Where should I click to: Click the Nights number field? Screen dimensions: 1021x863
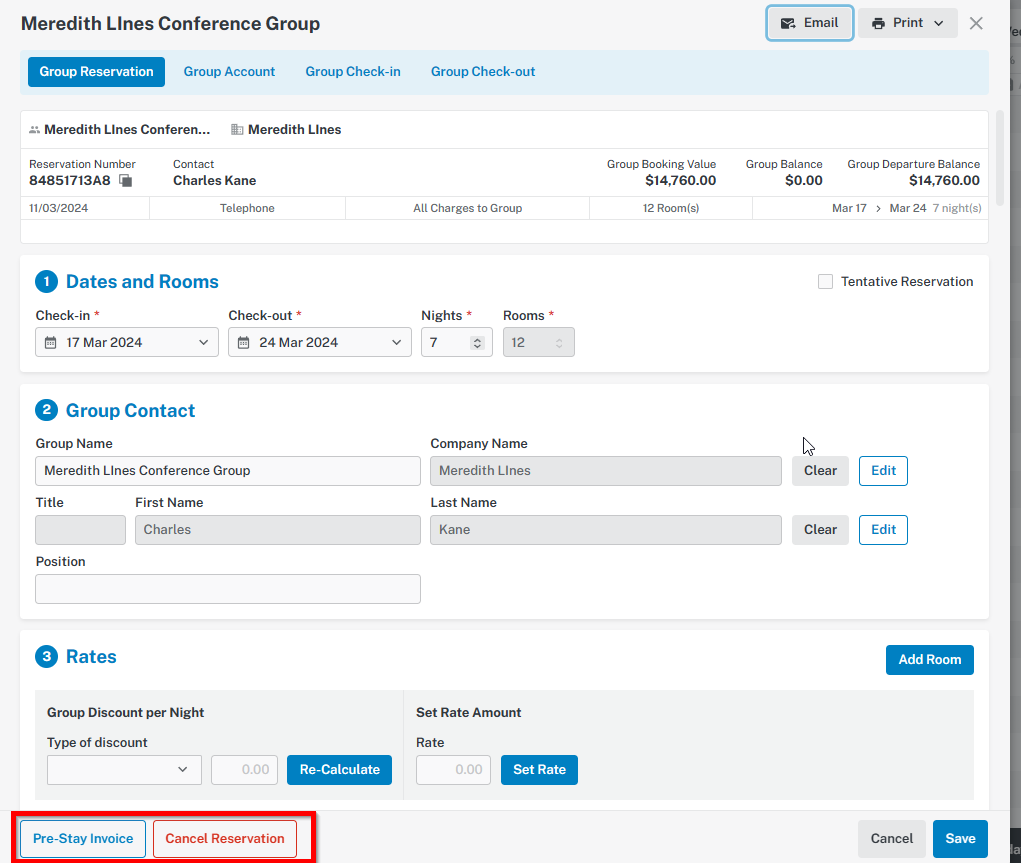(457, 343)
